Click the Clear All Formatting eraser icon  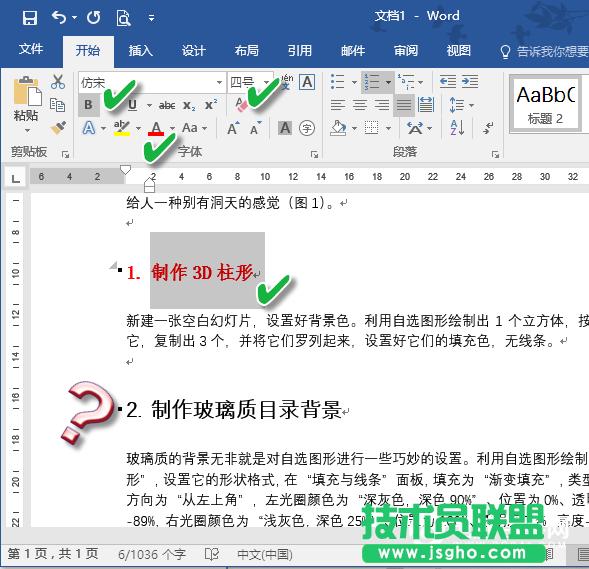click(241, 105)
